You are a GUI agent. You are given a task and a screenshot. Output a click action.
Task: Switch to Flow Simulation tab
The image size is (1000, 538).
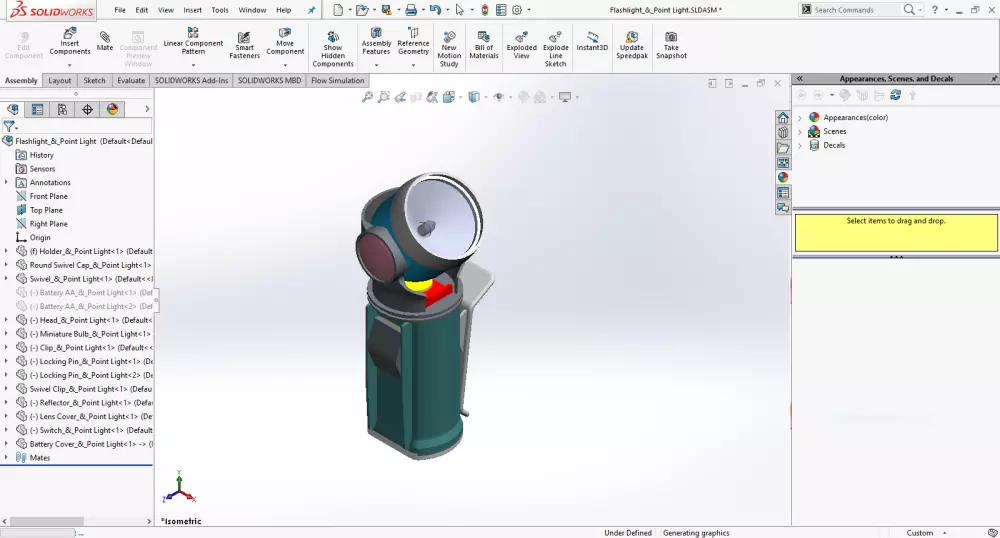(x=337, y=80)
